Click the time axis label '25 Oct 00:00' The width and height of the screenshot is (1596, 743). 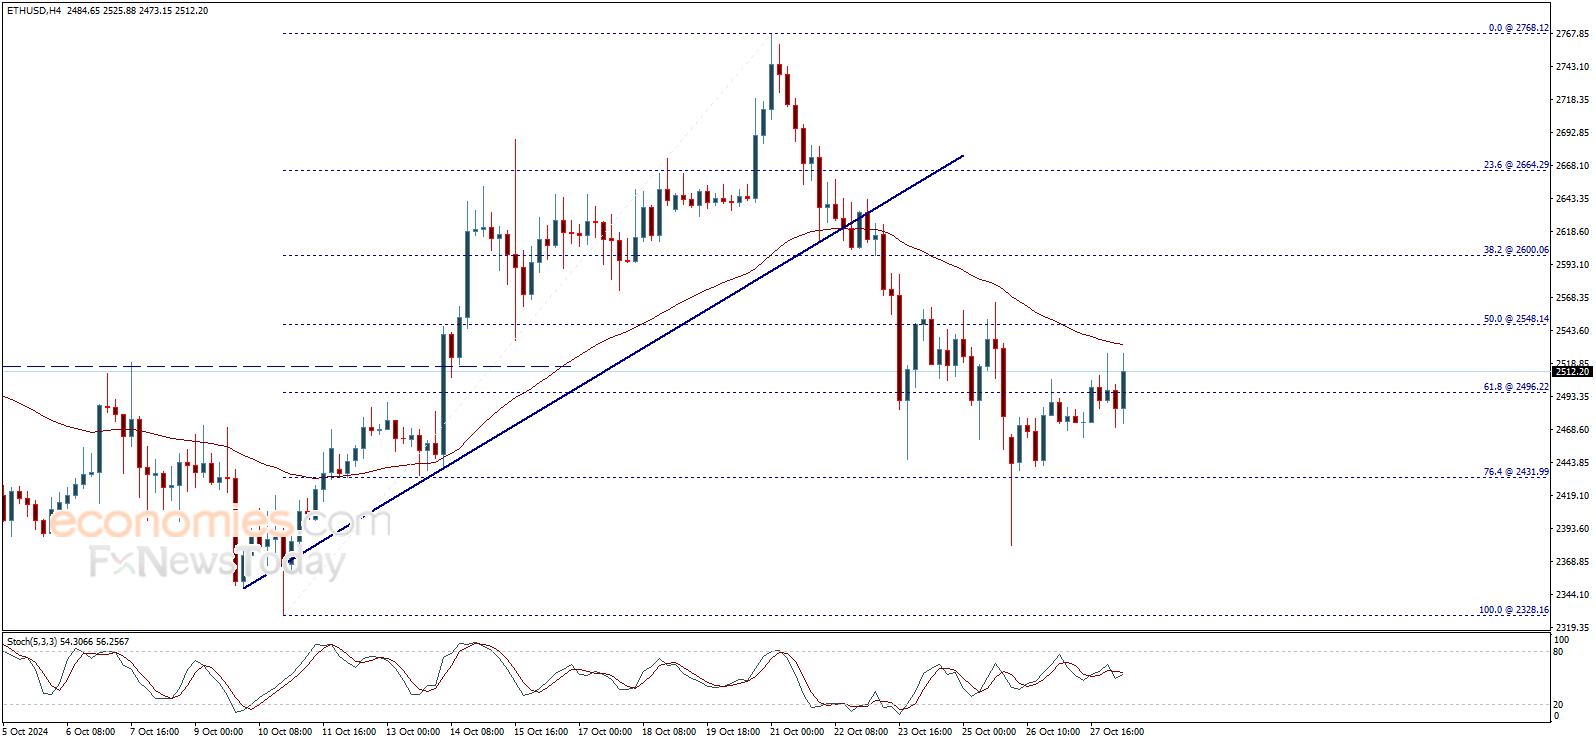988,732
